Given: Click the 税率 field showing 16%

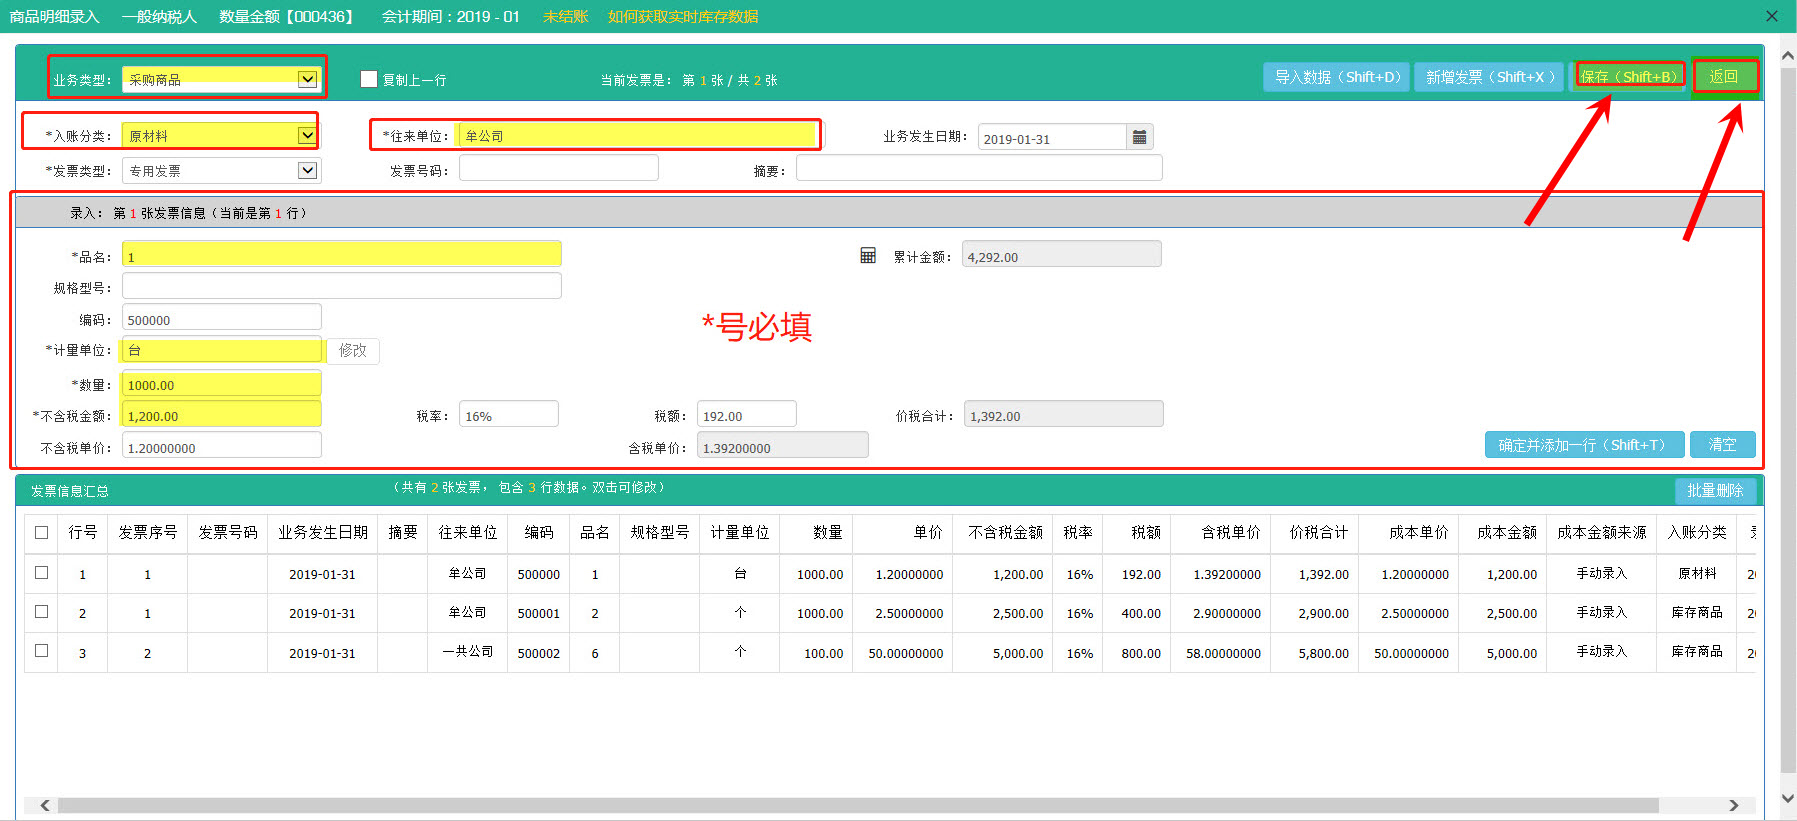Looking at the screenshot, I should (509, 414).
